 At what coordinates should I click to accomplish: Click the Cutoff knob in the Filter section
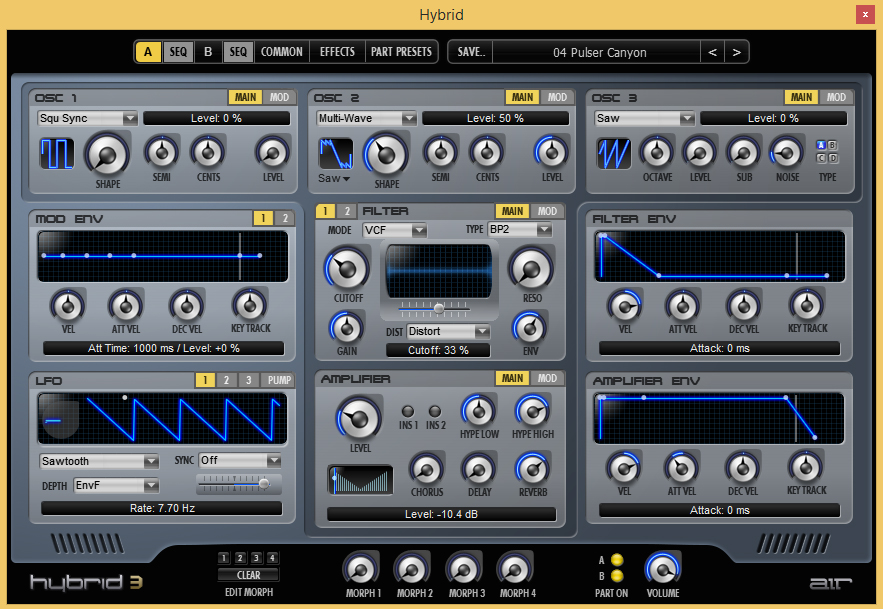tap(346, 269)
